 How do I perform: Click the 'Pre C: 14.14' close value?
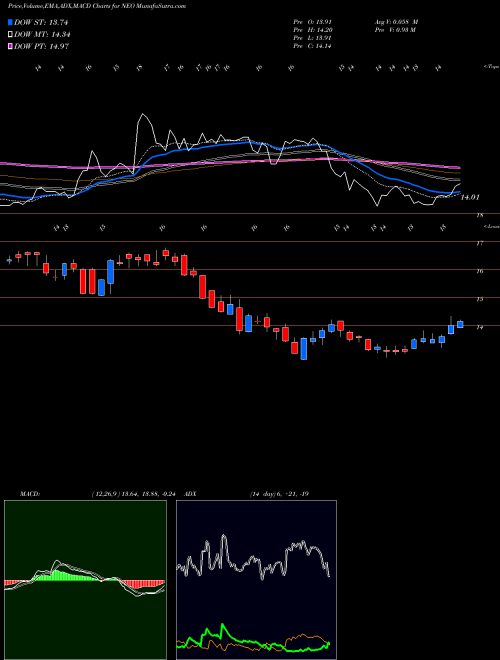(x=312, y=46)
